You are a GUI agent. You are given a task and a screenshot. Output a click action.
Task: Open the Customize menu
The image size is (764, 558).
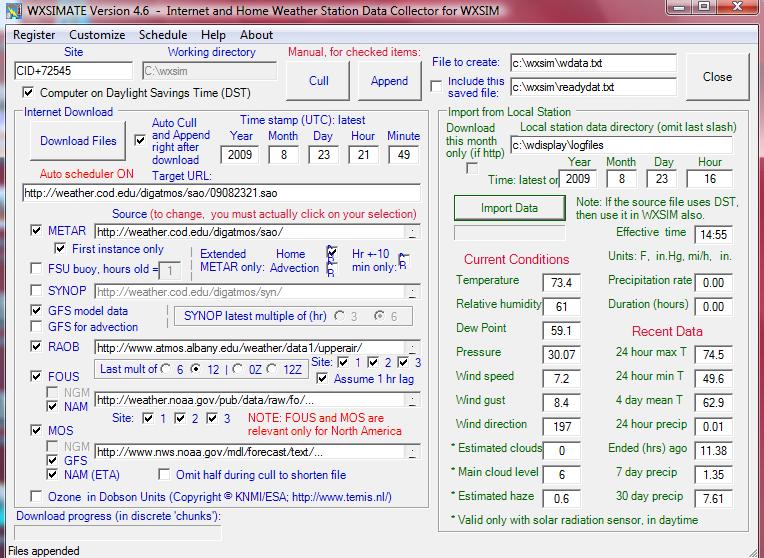(x=97, y=35)
